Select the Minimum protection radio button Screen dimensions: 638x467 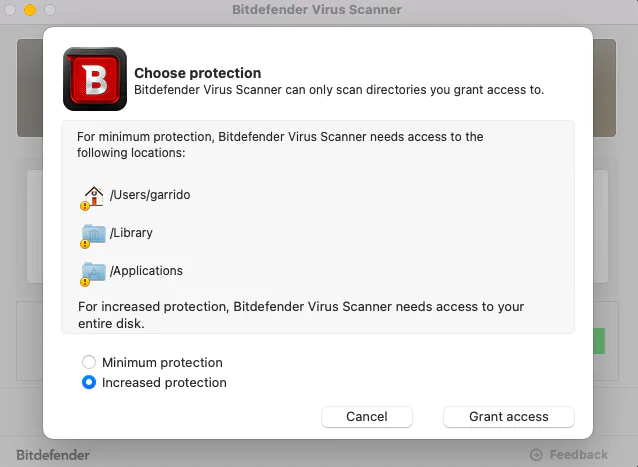click(89, 363)
